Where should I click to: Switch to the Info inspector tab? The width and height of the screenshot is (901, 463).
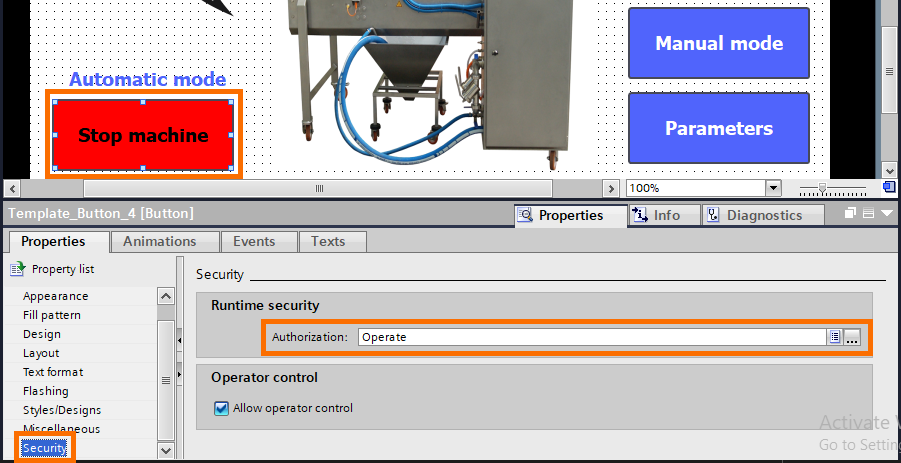click(665, 215)
